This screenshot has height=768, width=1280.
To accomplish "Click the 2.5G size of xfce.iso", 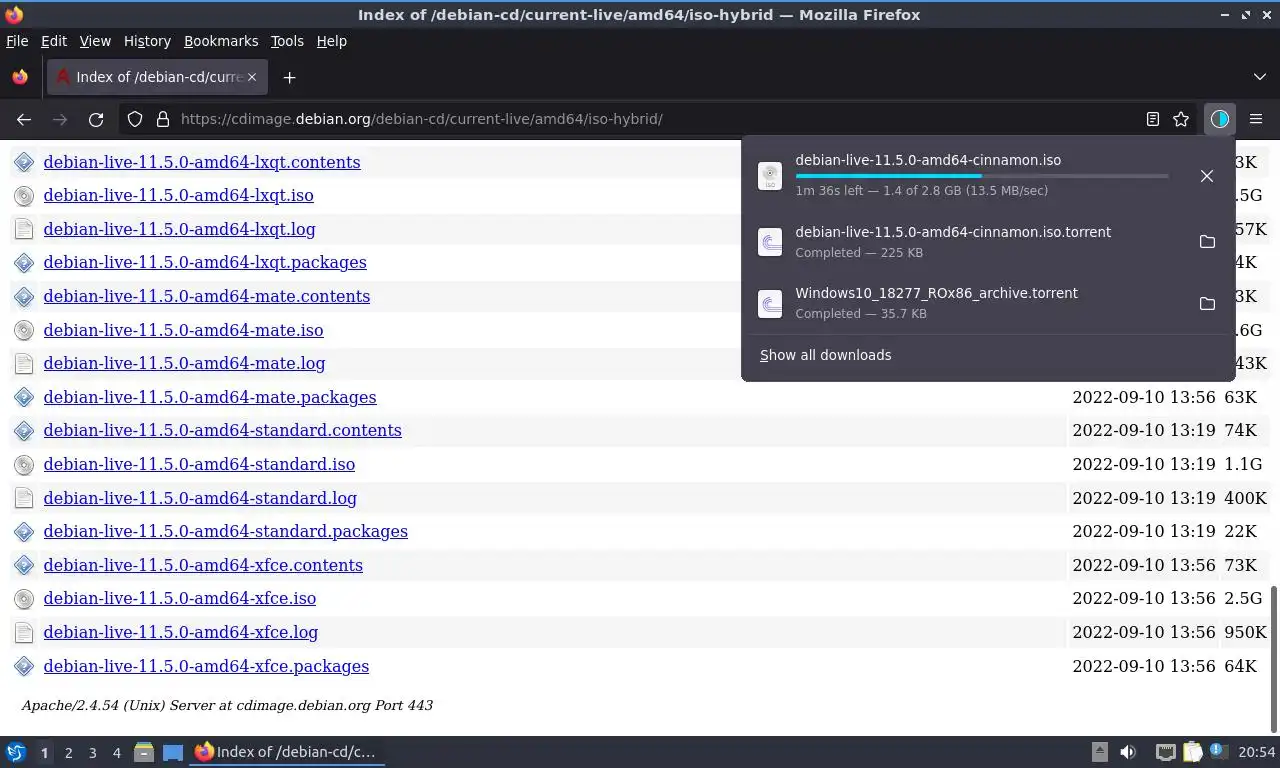I will [x=1244, y=599].
